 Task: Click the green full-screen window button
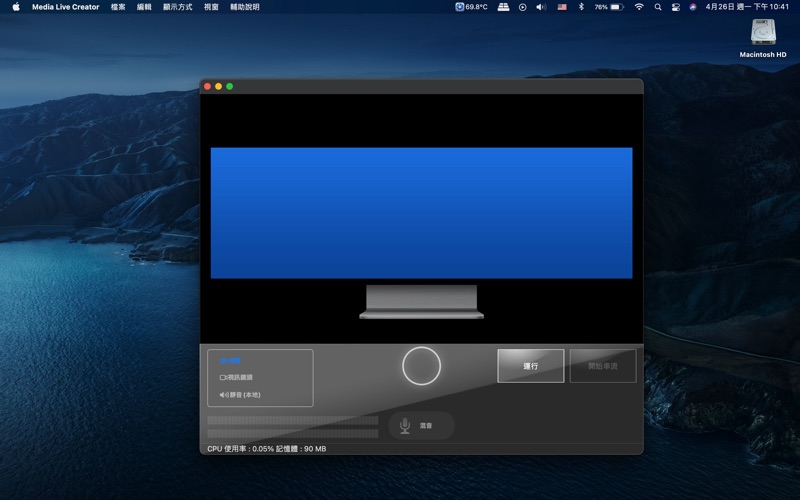coord(230,86)
